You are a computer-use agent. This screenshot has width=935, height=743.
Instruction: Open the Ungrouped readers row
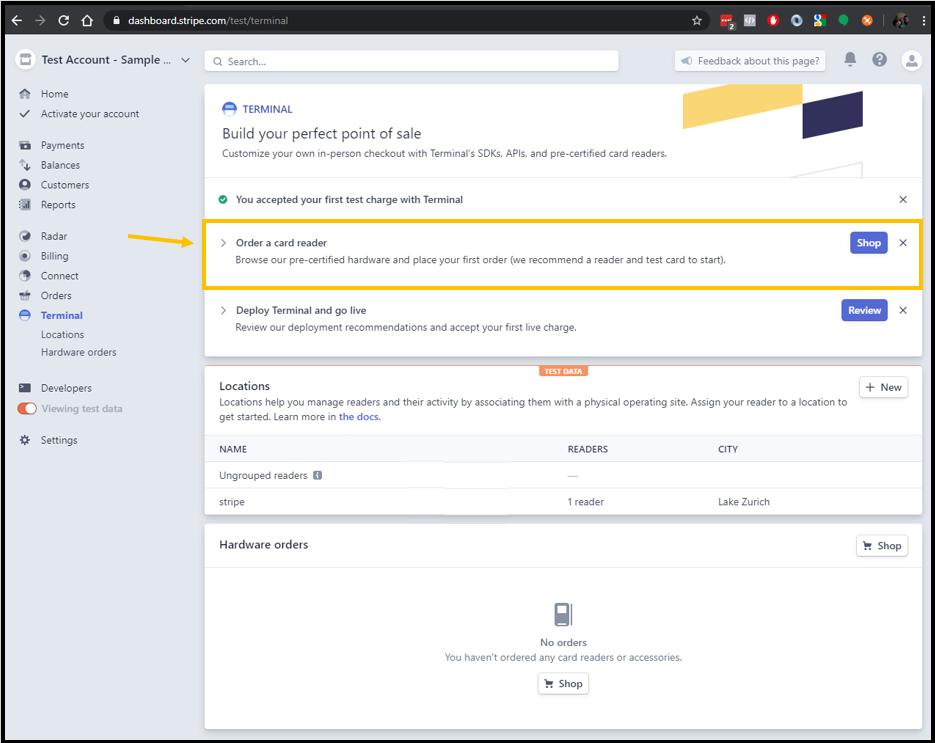[563, 475]
